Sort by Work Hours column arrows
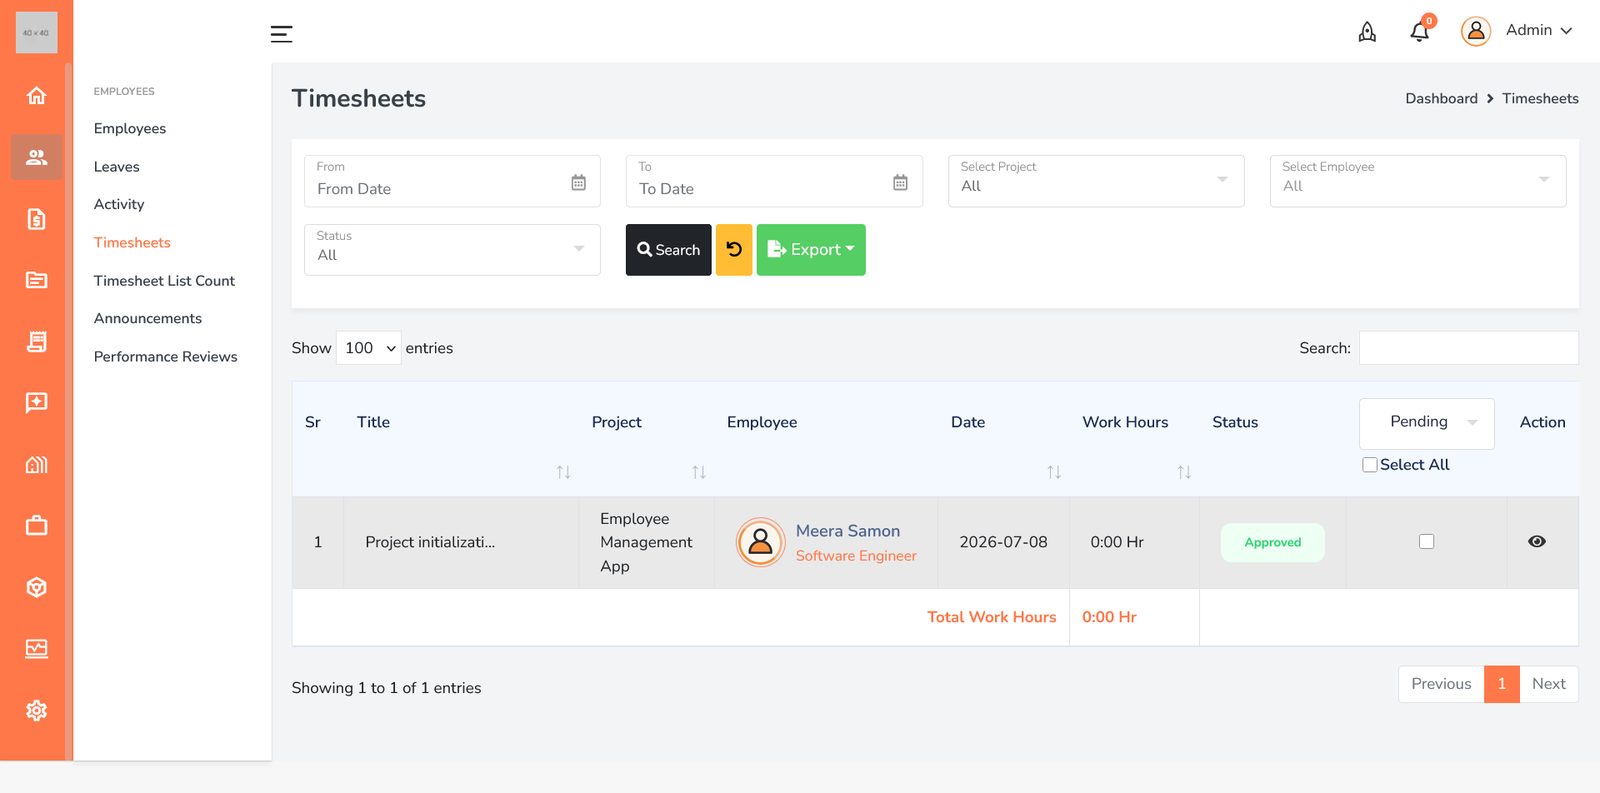The height and width of the screenshot is (793, 1600). [1184, 472]
